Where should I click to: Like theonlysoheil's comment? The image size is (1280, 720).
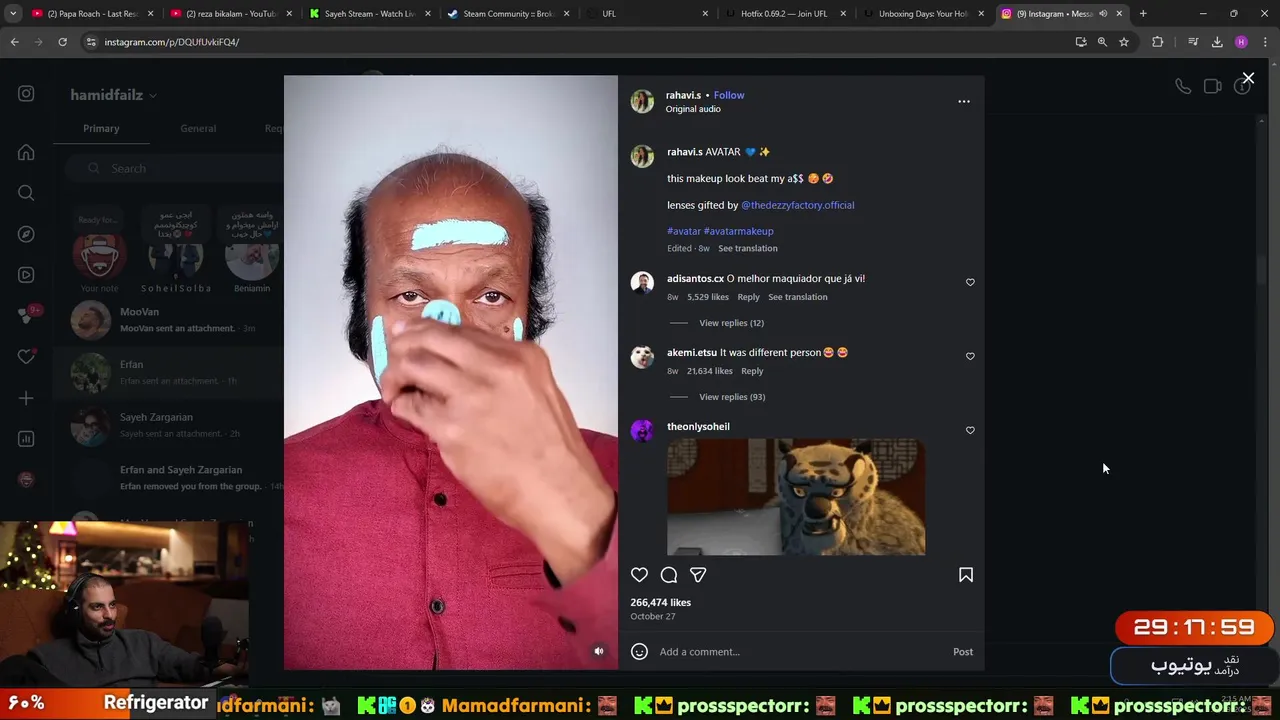970,430
